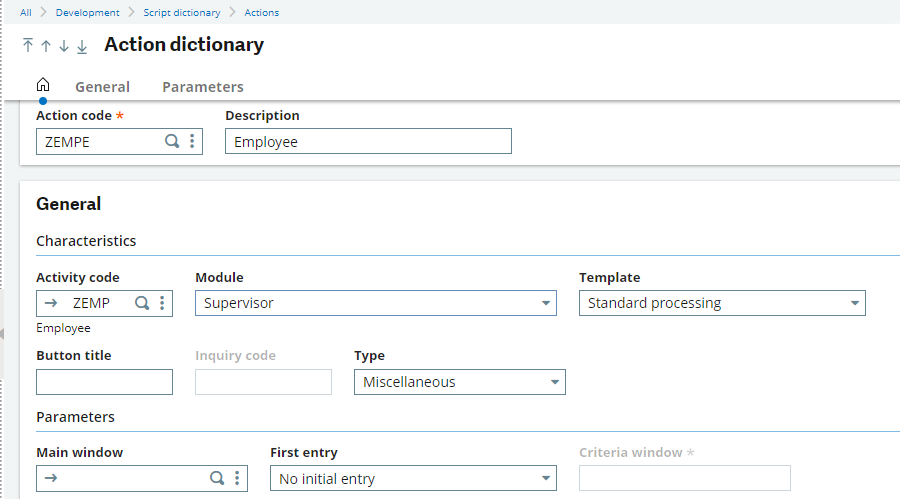Viewport: 900px width, 499px height.
Task: Open Main window lookup magnifier
Action: point(216,478)
